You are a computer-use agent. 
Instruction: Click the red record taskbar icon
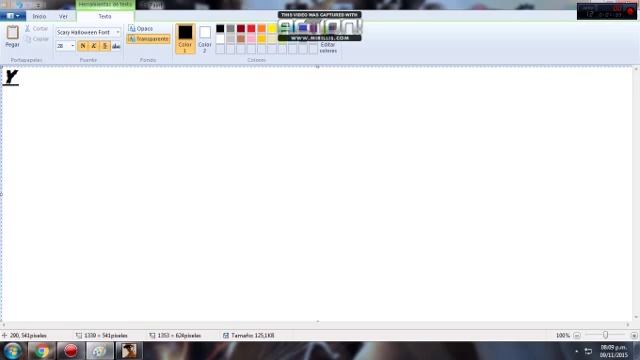coord(71,351)
